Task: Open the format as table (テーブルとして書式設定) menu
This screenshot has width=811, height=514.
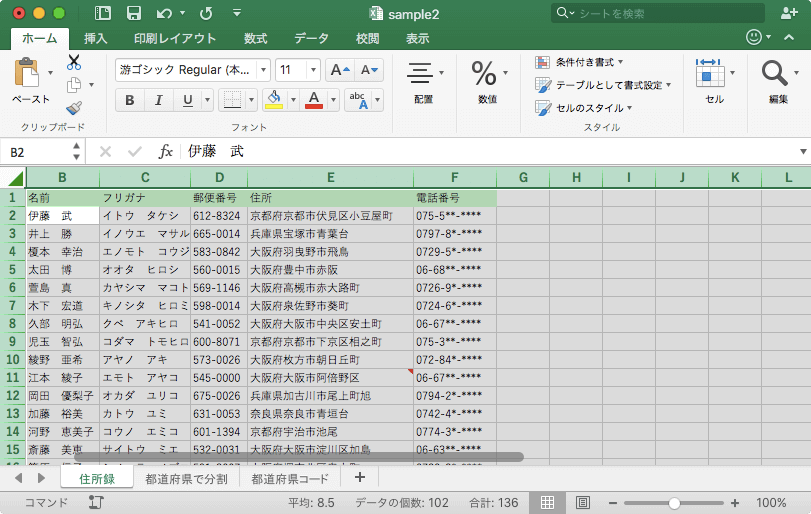Action: point(603,85)
